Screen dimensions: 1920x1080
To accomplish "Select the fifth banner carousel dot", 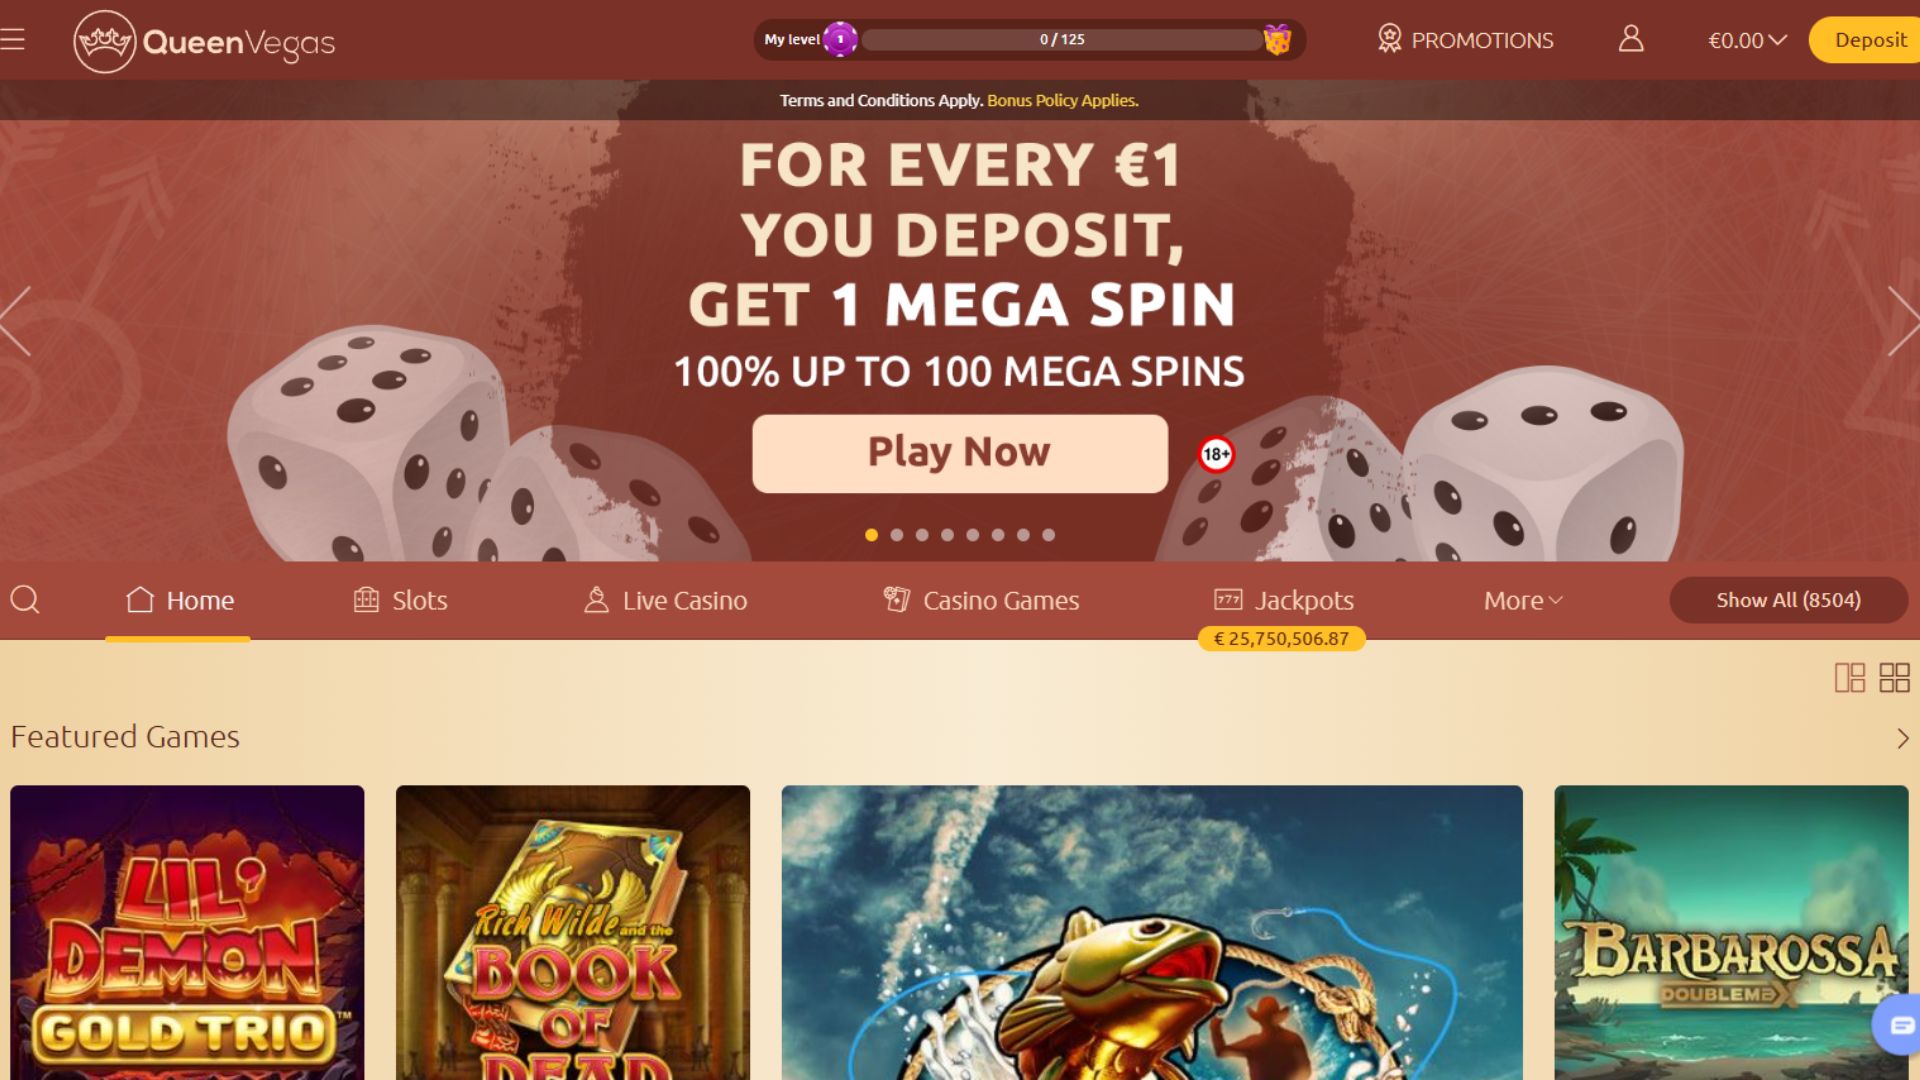I will (x=973, y=535).
